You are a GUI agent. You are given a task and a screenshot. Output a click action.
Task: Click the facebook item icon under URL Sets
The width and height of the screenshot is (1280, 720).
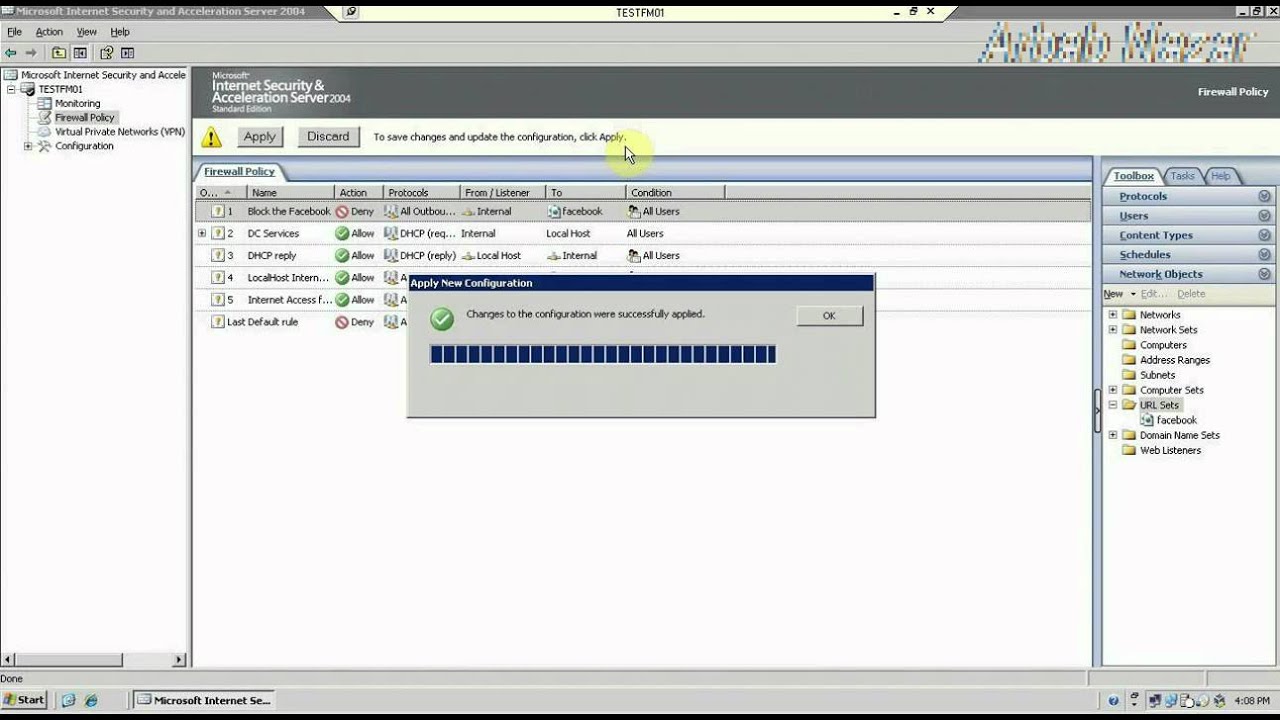[1147, 420]
